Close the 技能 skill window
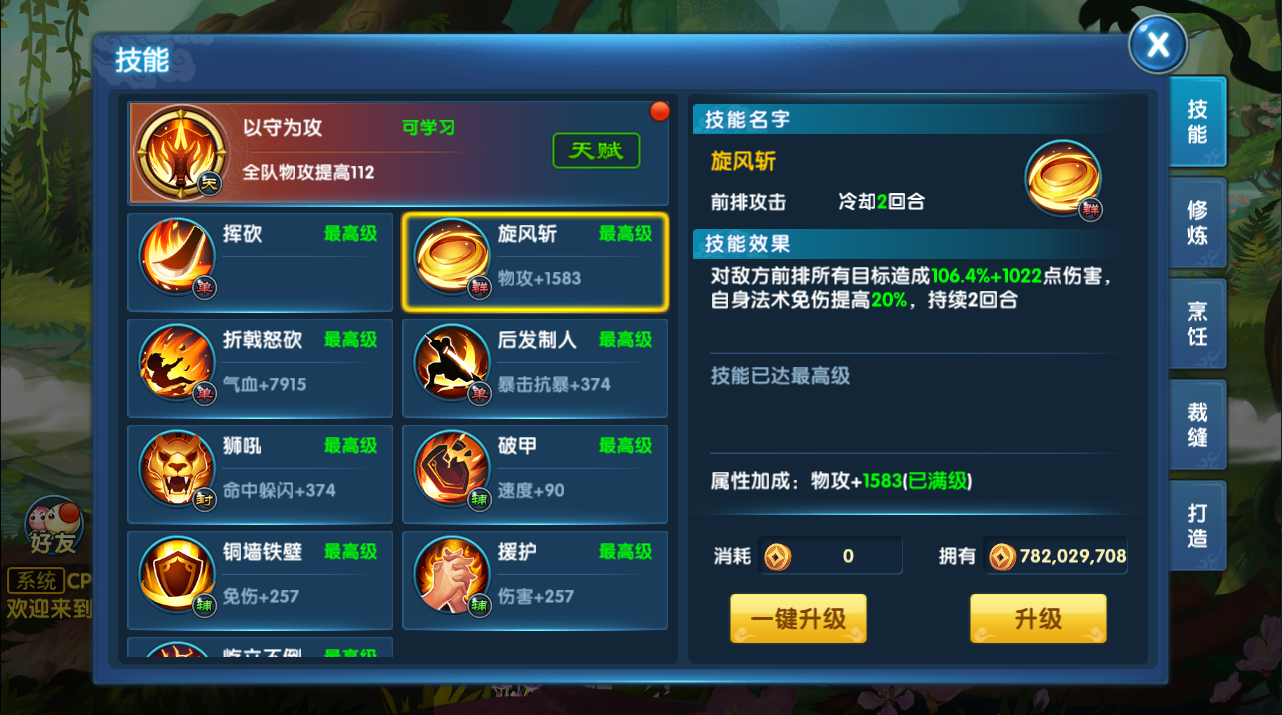This screenshot has width=1282, height=715. pyautogui.click(x=1158, y=44)
